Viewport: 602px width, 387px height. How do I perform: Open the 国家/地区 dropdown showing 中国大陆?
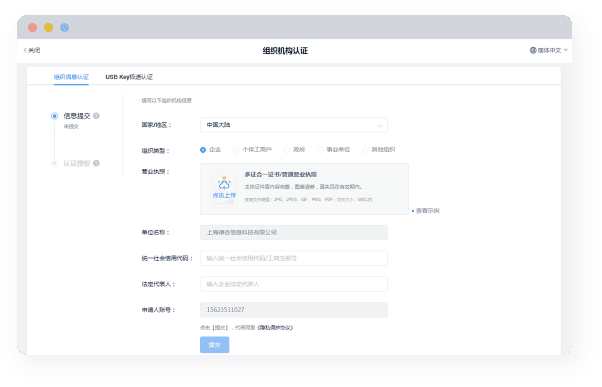[x=294, y=125]
